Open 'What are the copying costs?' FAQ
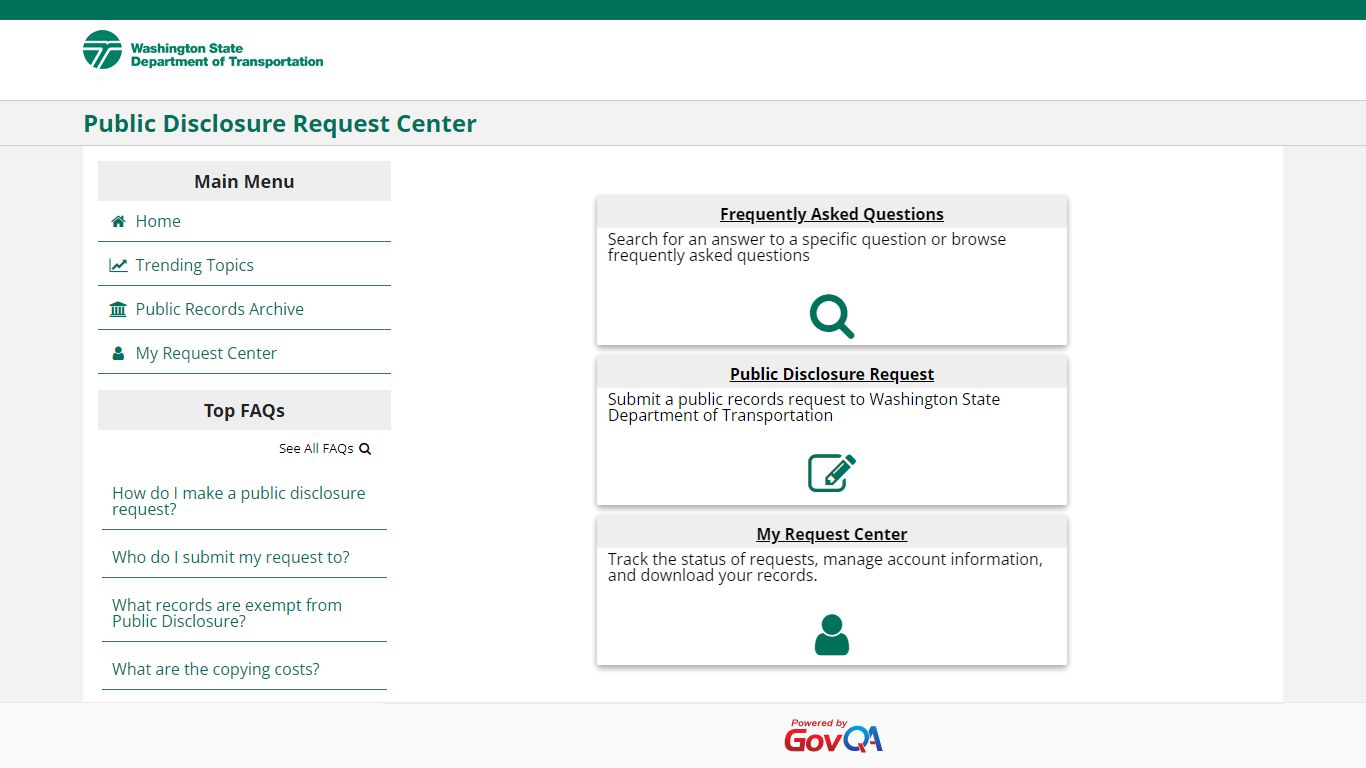This screenshot has height=768, width=1366. pyautogui.click(x=244, y=669)
